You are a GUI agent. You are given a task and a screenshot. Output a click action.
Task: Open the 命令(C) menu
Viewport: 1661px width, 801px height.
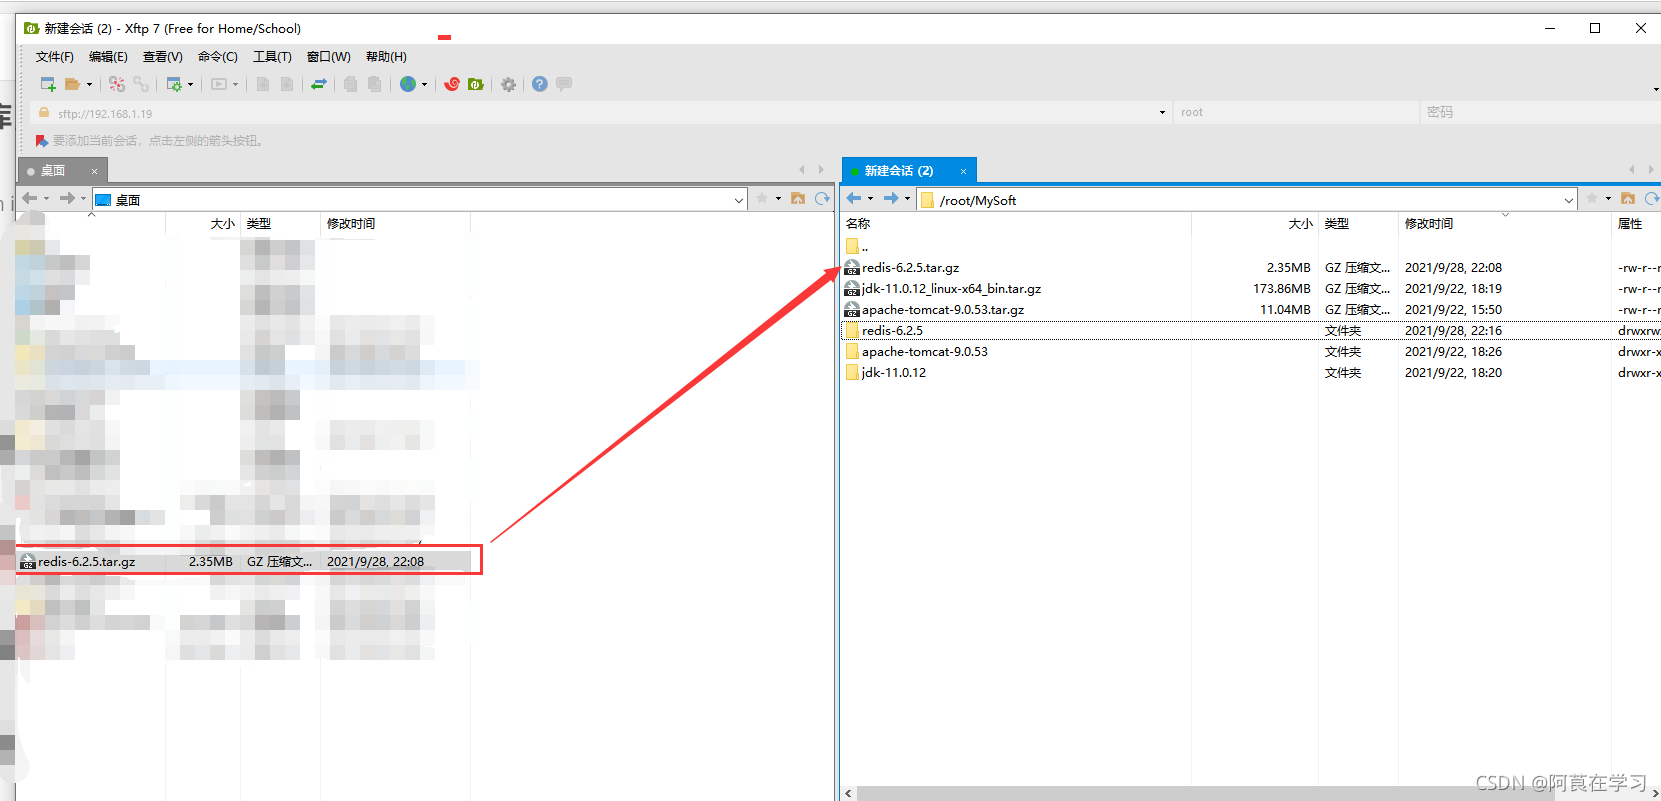[x=218, y=57]
